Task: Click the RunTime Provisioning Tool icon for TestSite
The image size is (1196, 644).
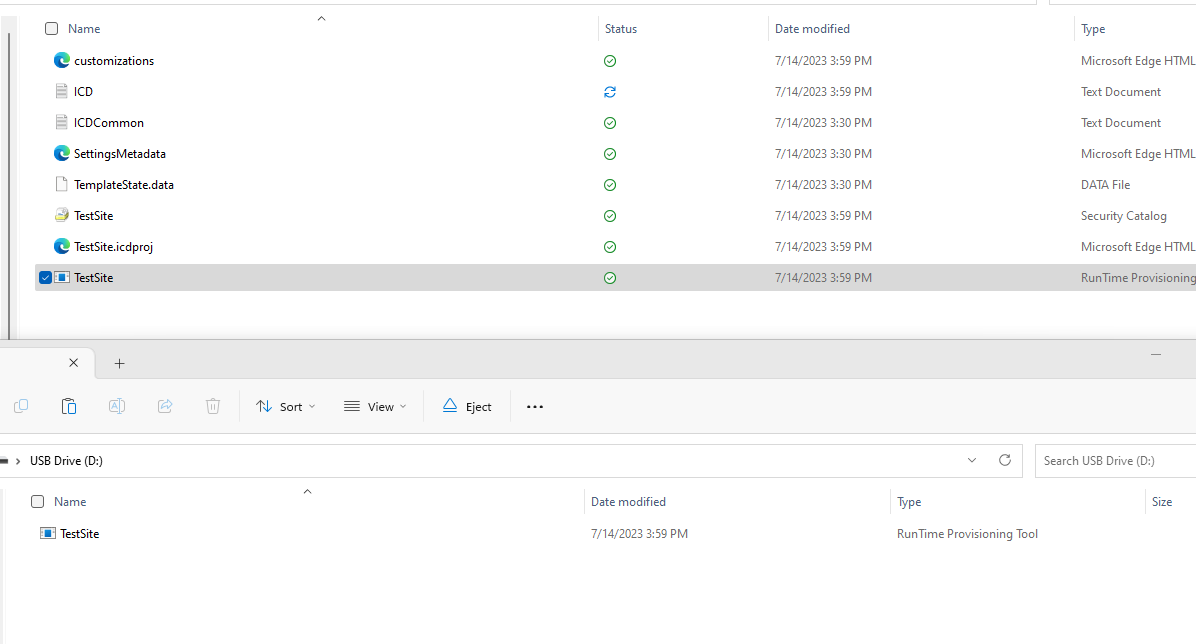Action: tap(62, 277)
